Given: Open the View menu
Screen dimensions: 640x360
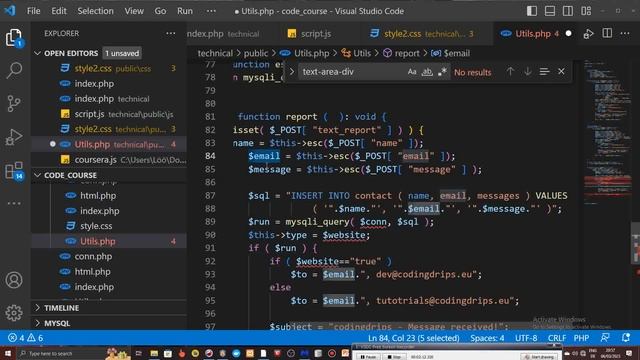Looking at the screenshot, I should pos(134,11).
